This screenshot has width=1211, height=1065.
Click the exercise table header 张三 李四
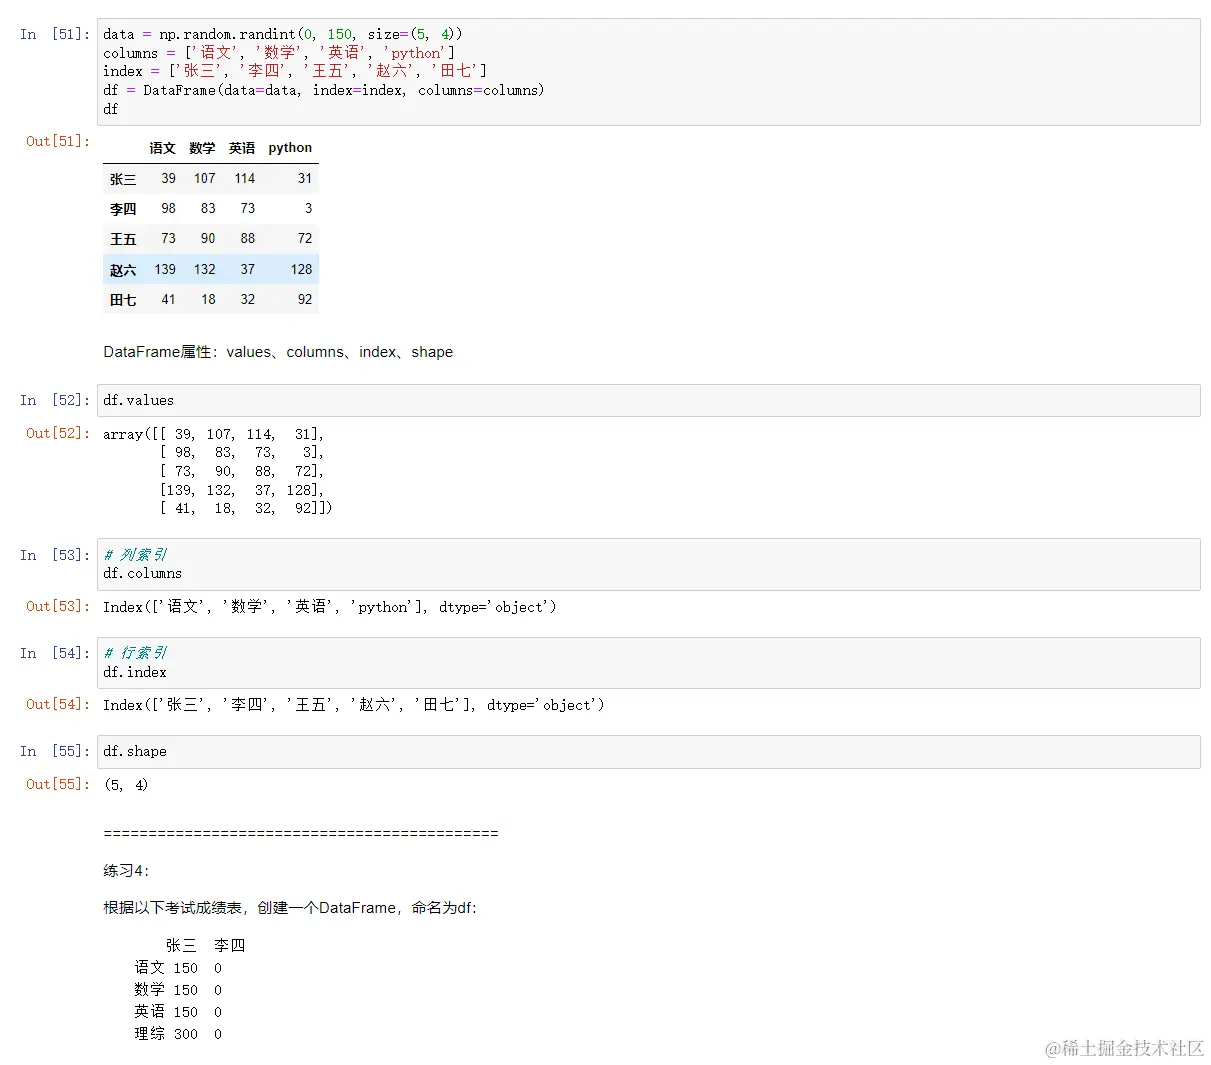pos(205,945)
